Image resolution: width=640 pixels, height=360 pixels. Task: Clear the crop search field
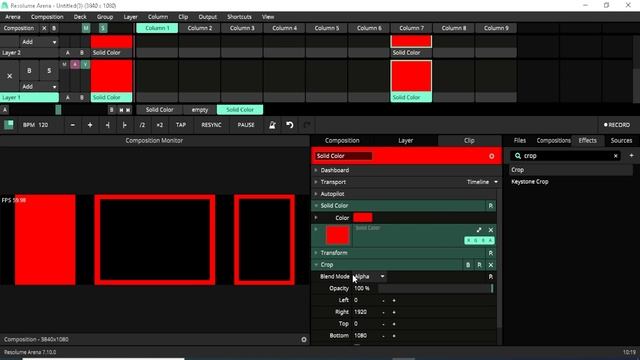[x=616, y=156]
